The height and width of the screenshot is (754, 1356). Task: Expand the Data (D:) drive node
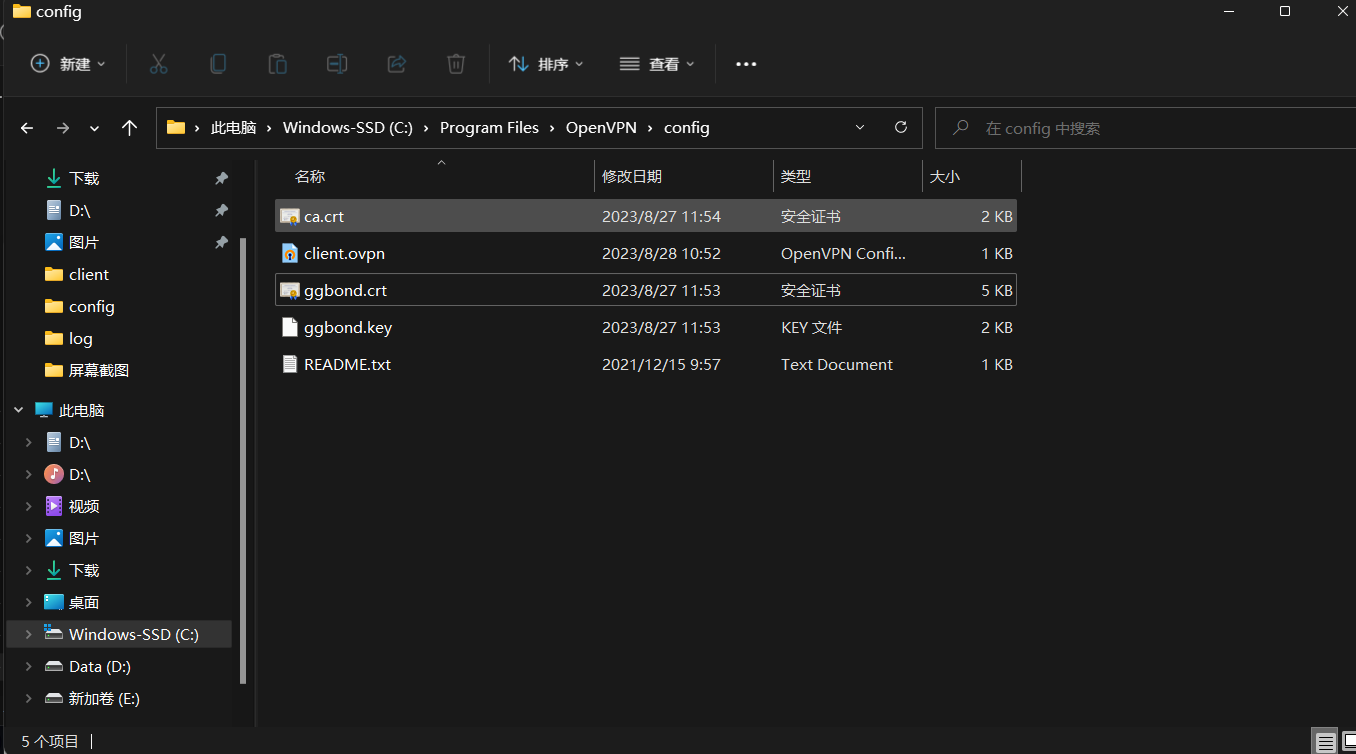29,666
